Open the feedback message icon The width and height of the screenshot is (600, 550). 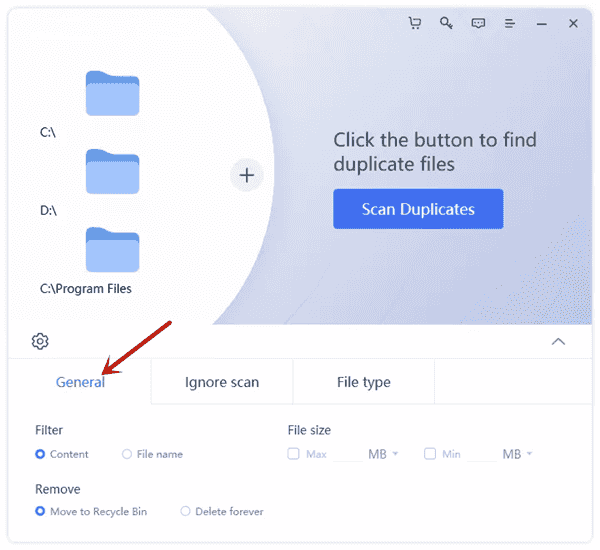coord(478,23)
